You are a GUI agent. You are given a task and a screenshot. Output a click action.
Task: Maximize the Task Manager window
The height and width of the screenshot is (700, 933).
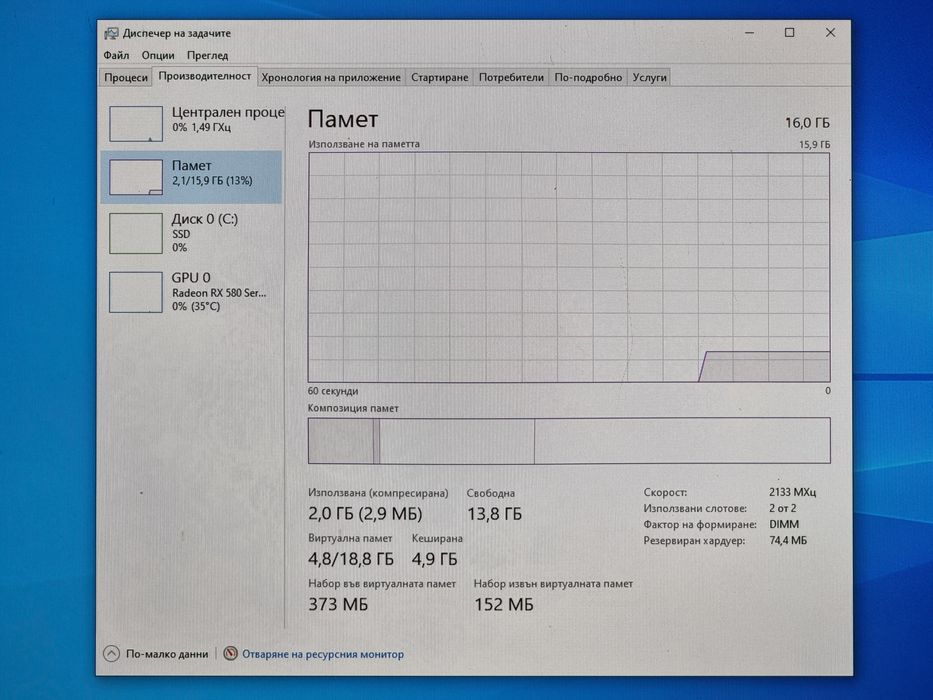789,33
